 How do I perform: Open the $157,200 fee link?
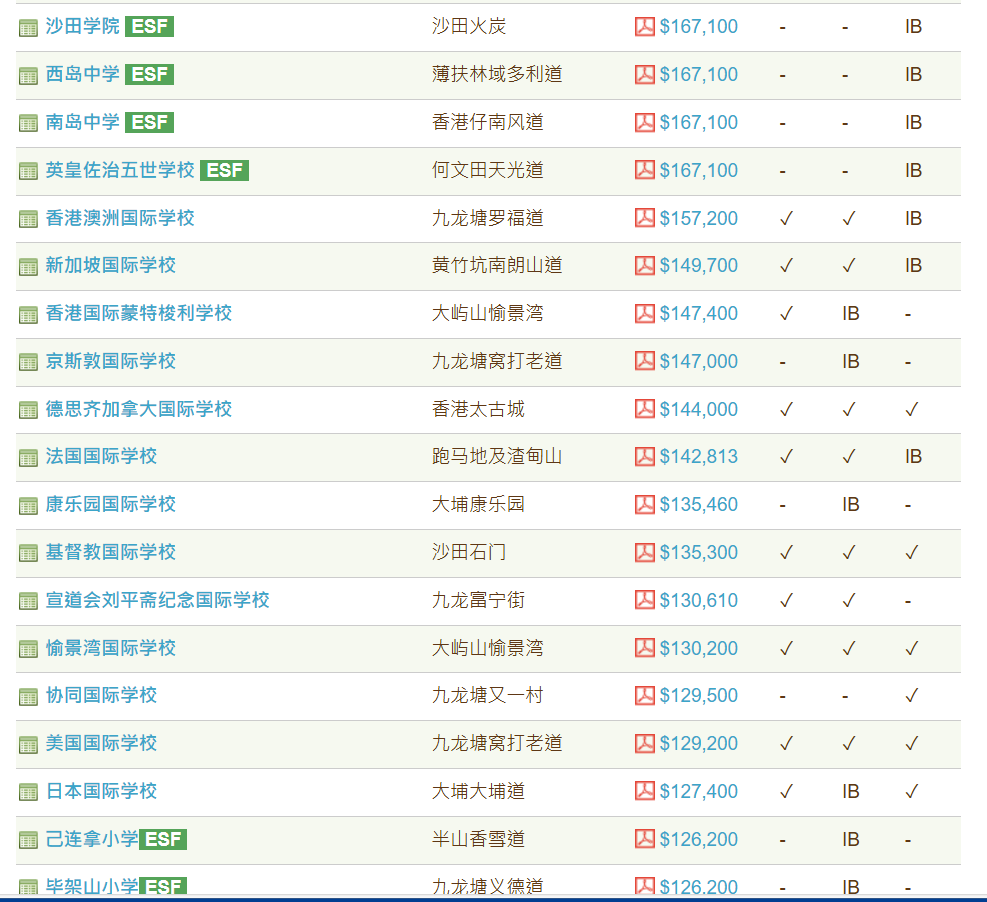pos(699,218)
